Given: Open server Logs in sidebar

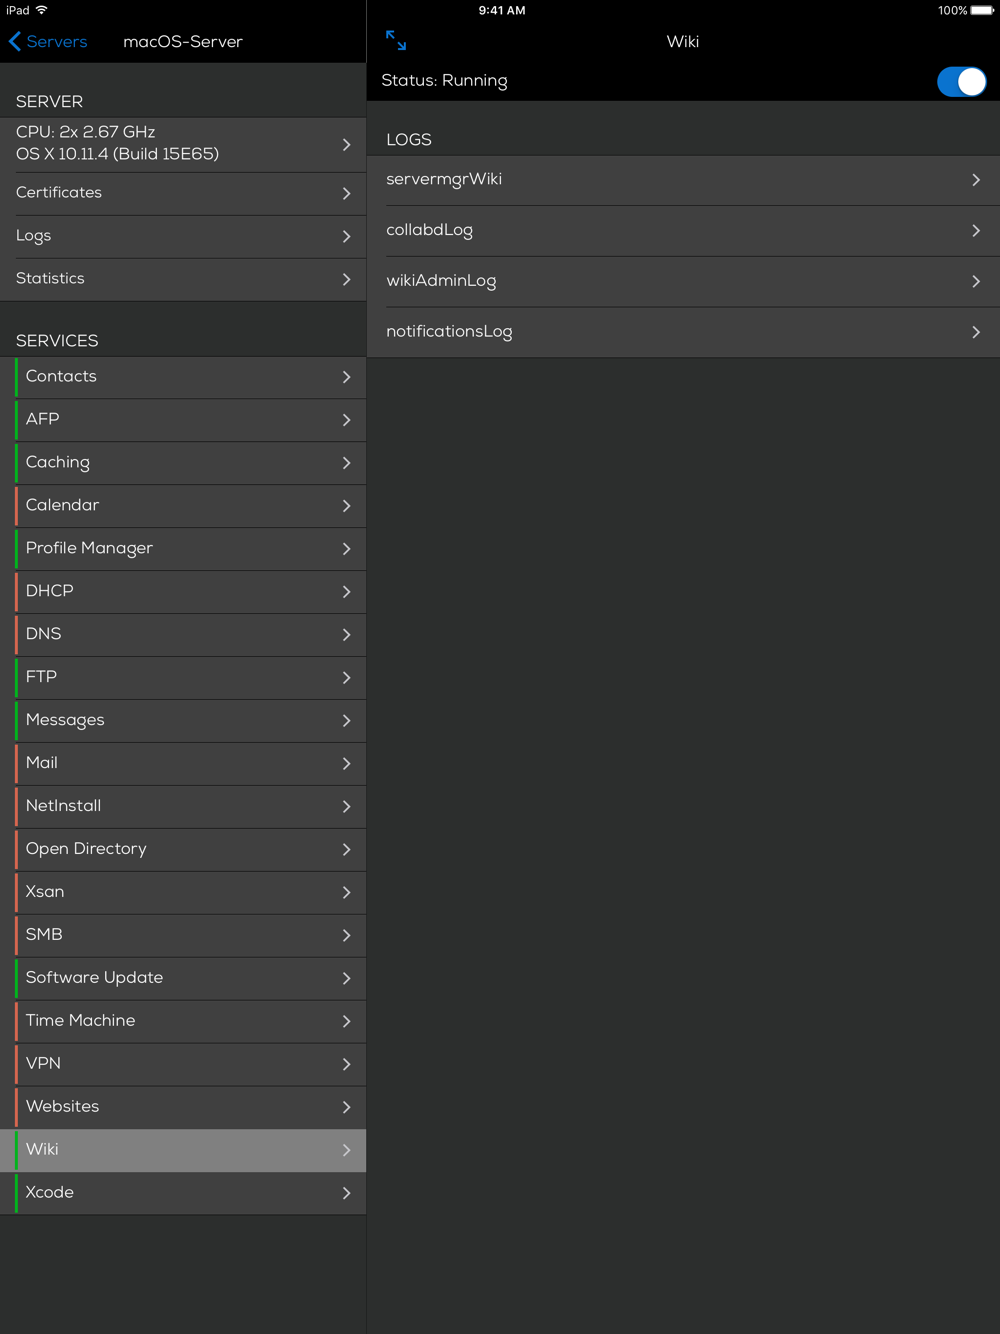Looking at the screenshot, I should coord(34,236).
